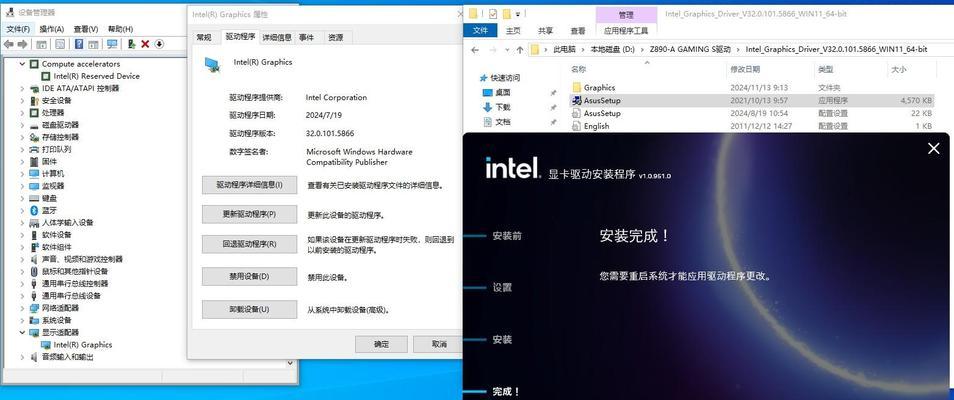Expand the 磁盘驱动器 tree node
This screenshot has height=400, width=954.
click(x=23, y=125)
